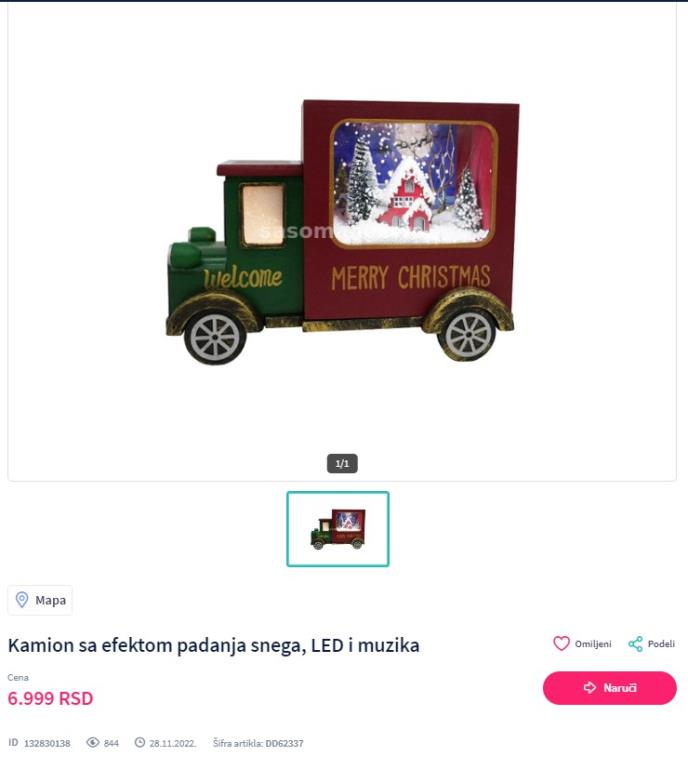Viewport: 688px width, 769px height.
Task: Click the eye views icon
Action: (x=93, y=743)
